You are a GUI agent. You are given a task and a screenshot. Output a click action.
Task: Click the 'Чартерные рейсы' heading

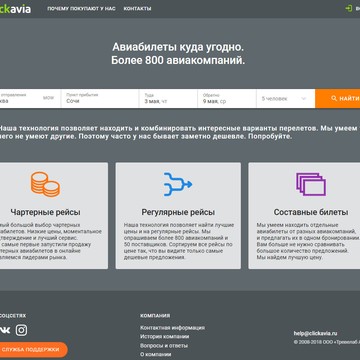point(45,212)
